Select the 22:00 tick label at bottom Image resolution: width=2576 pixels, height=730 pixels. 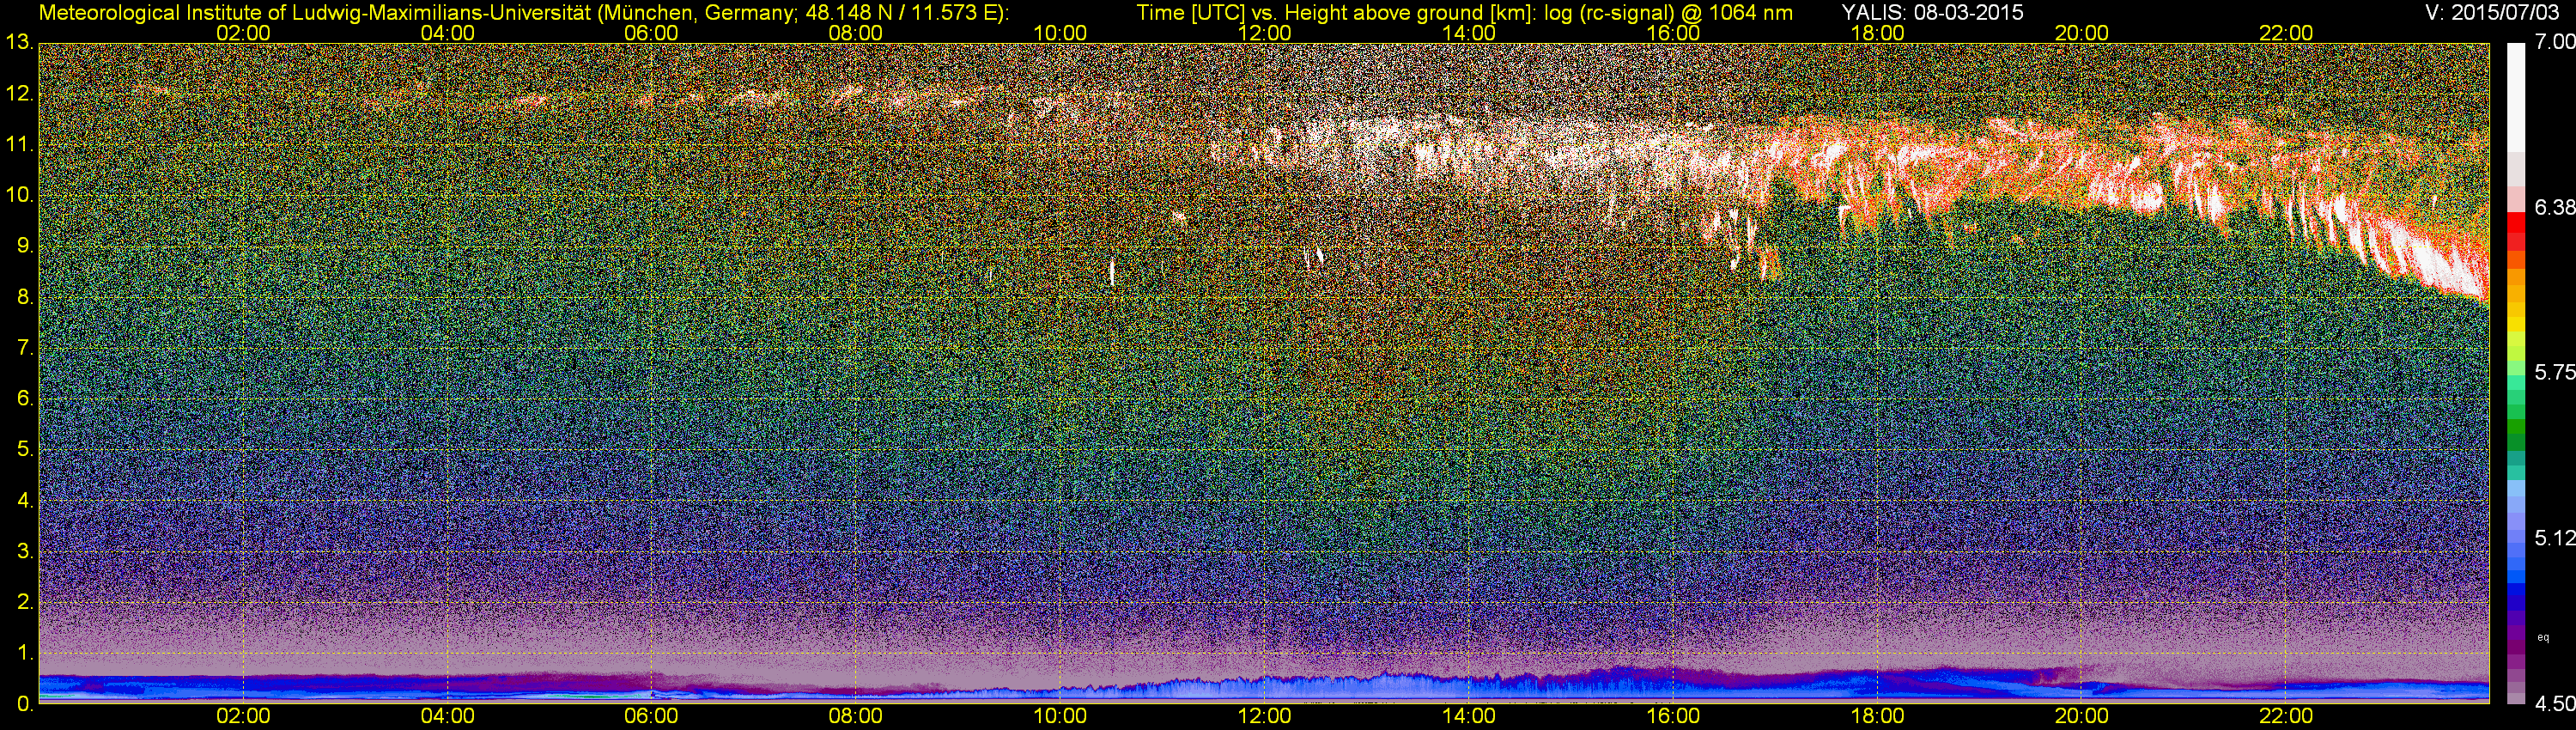(x=2286, y=716)
